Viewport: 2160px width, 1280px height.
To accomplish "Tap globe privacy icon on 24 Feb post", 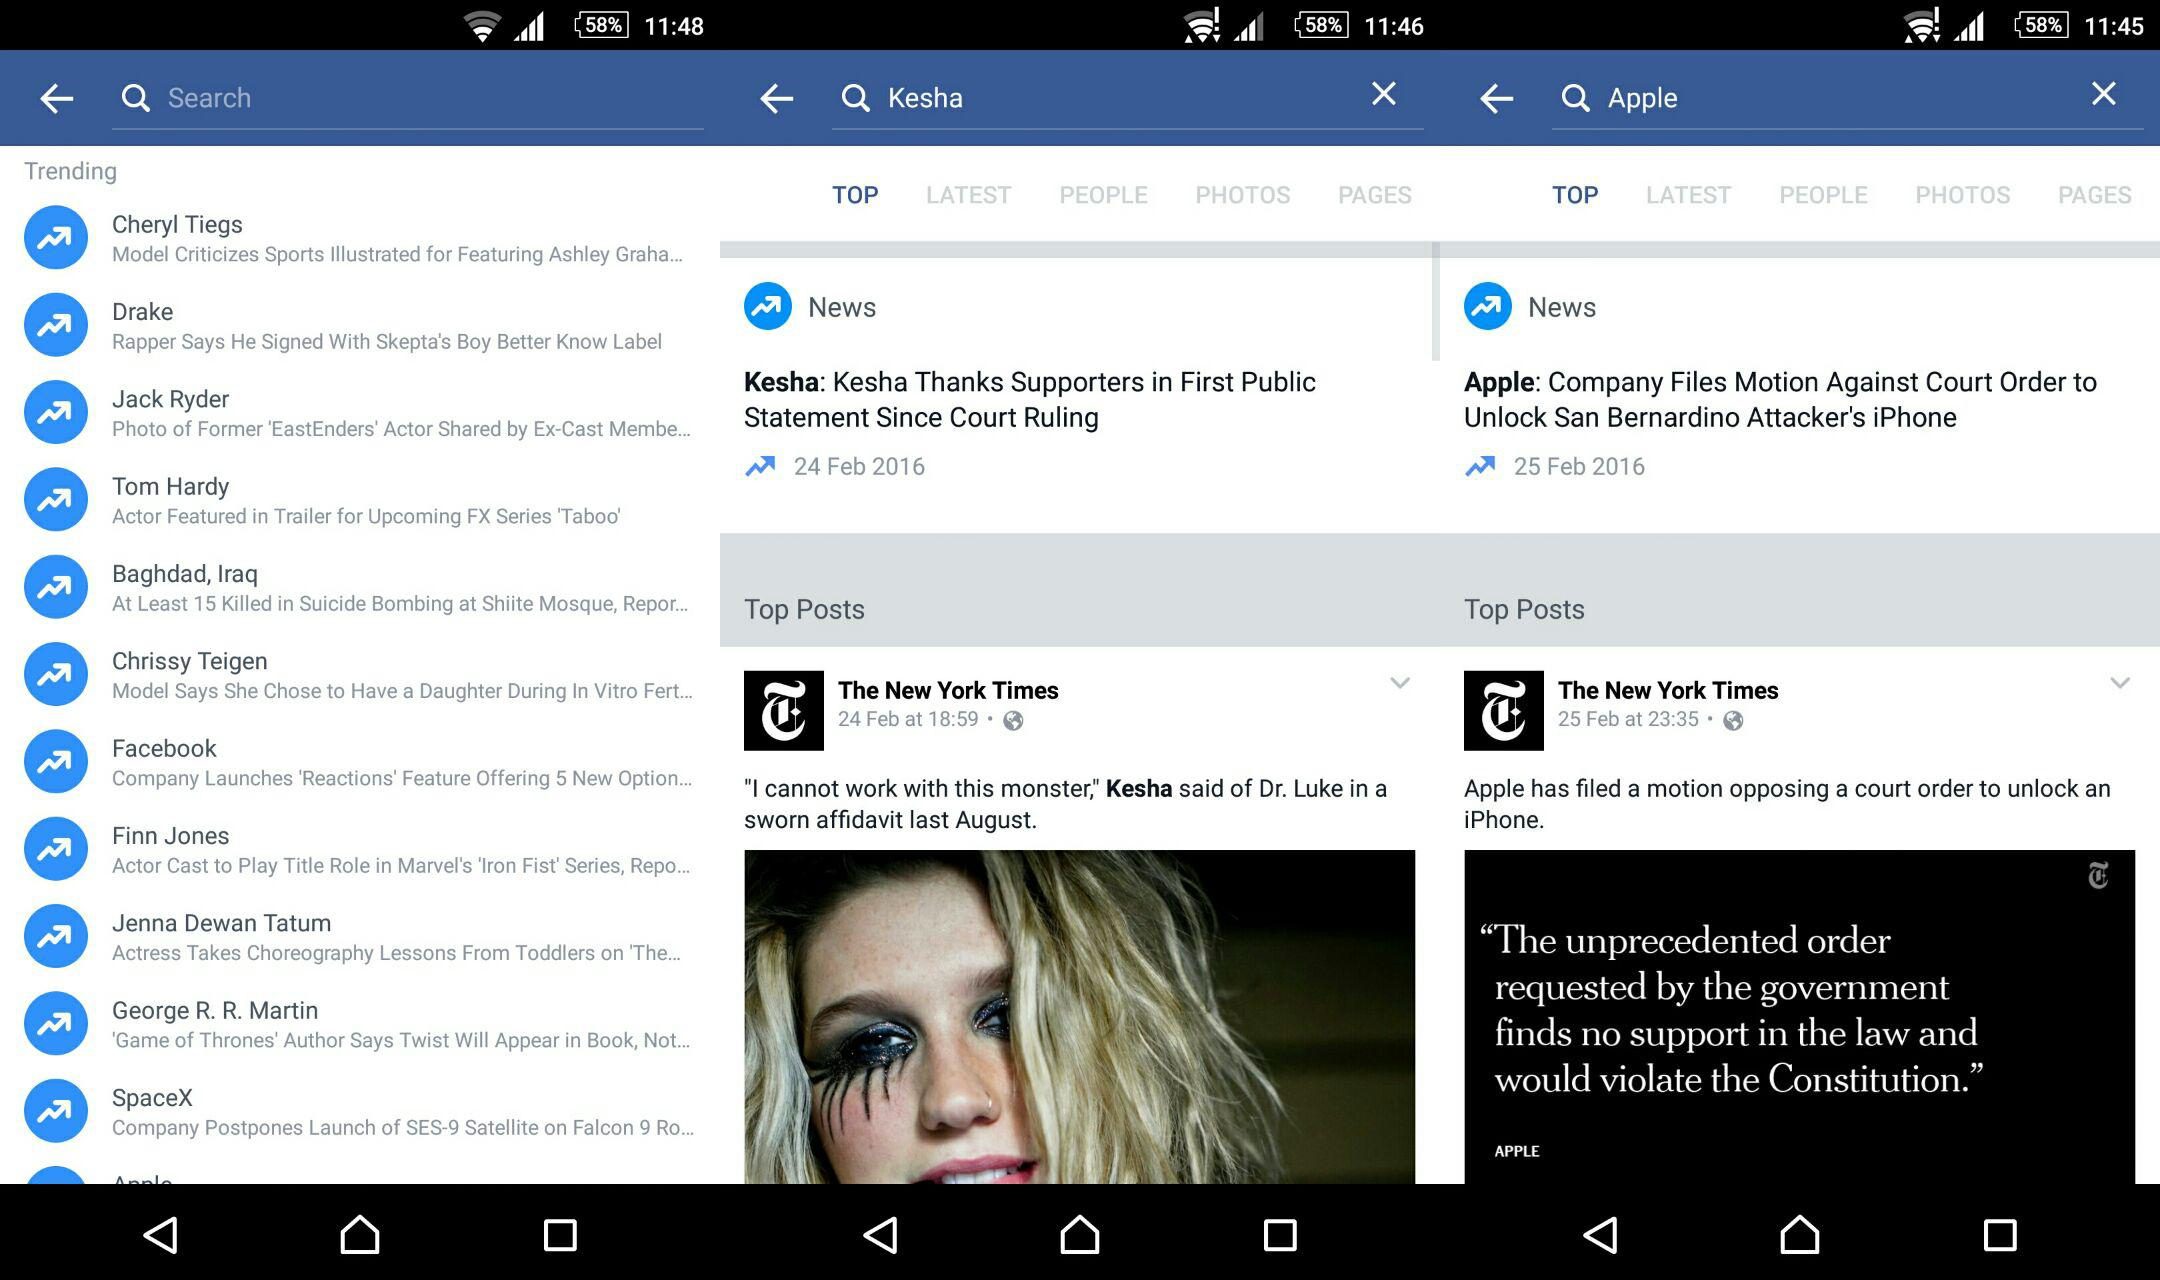I will point(1013,721).
